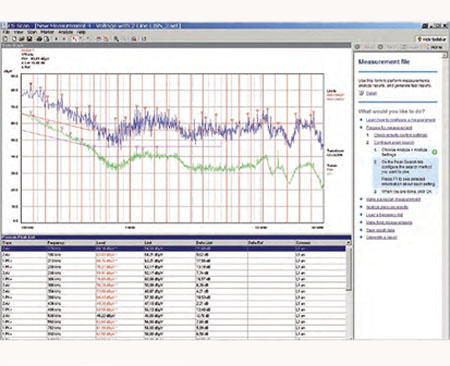Click the first red peak marker on the trace
The width and height of the screenshot is (450, 366).
[31, 84]
